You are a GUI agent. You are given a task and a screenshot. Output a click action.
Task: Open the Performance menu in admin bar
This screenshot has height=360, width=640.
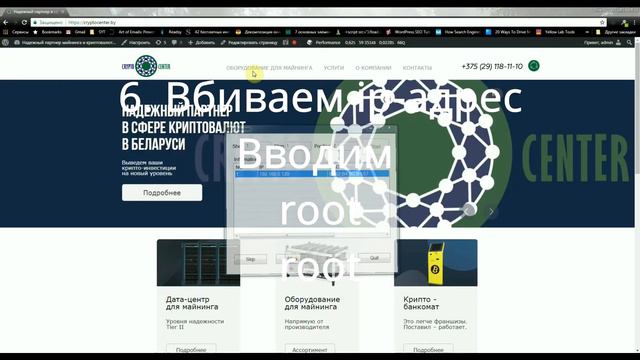(x=324, y=42)
